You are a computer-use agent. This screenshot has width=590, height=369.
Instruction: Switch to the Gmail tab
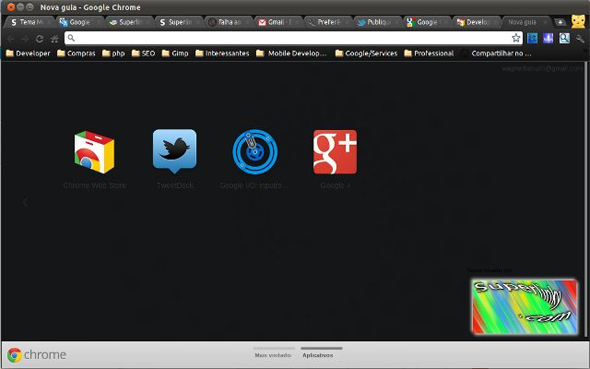tap(278, 22)
